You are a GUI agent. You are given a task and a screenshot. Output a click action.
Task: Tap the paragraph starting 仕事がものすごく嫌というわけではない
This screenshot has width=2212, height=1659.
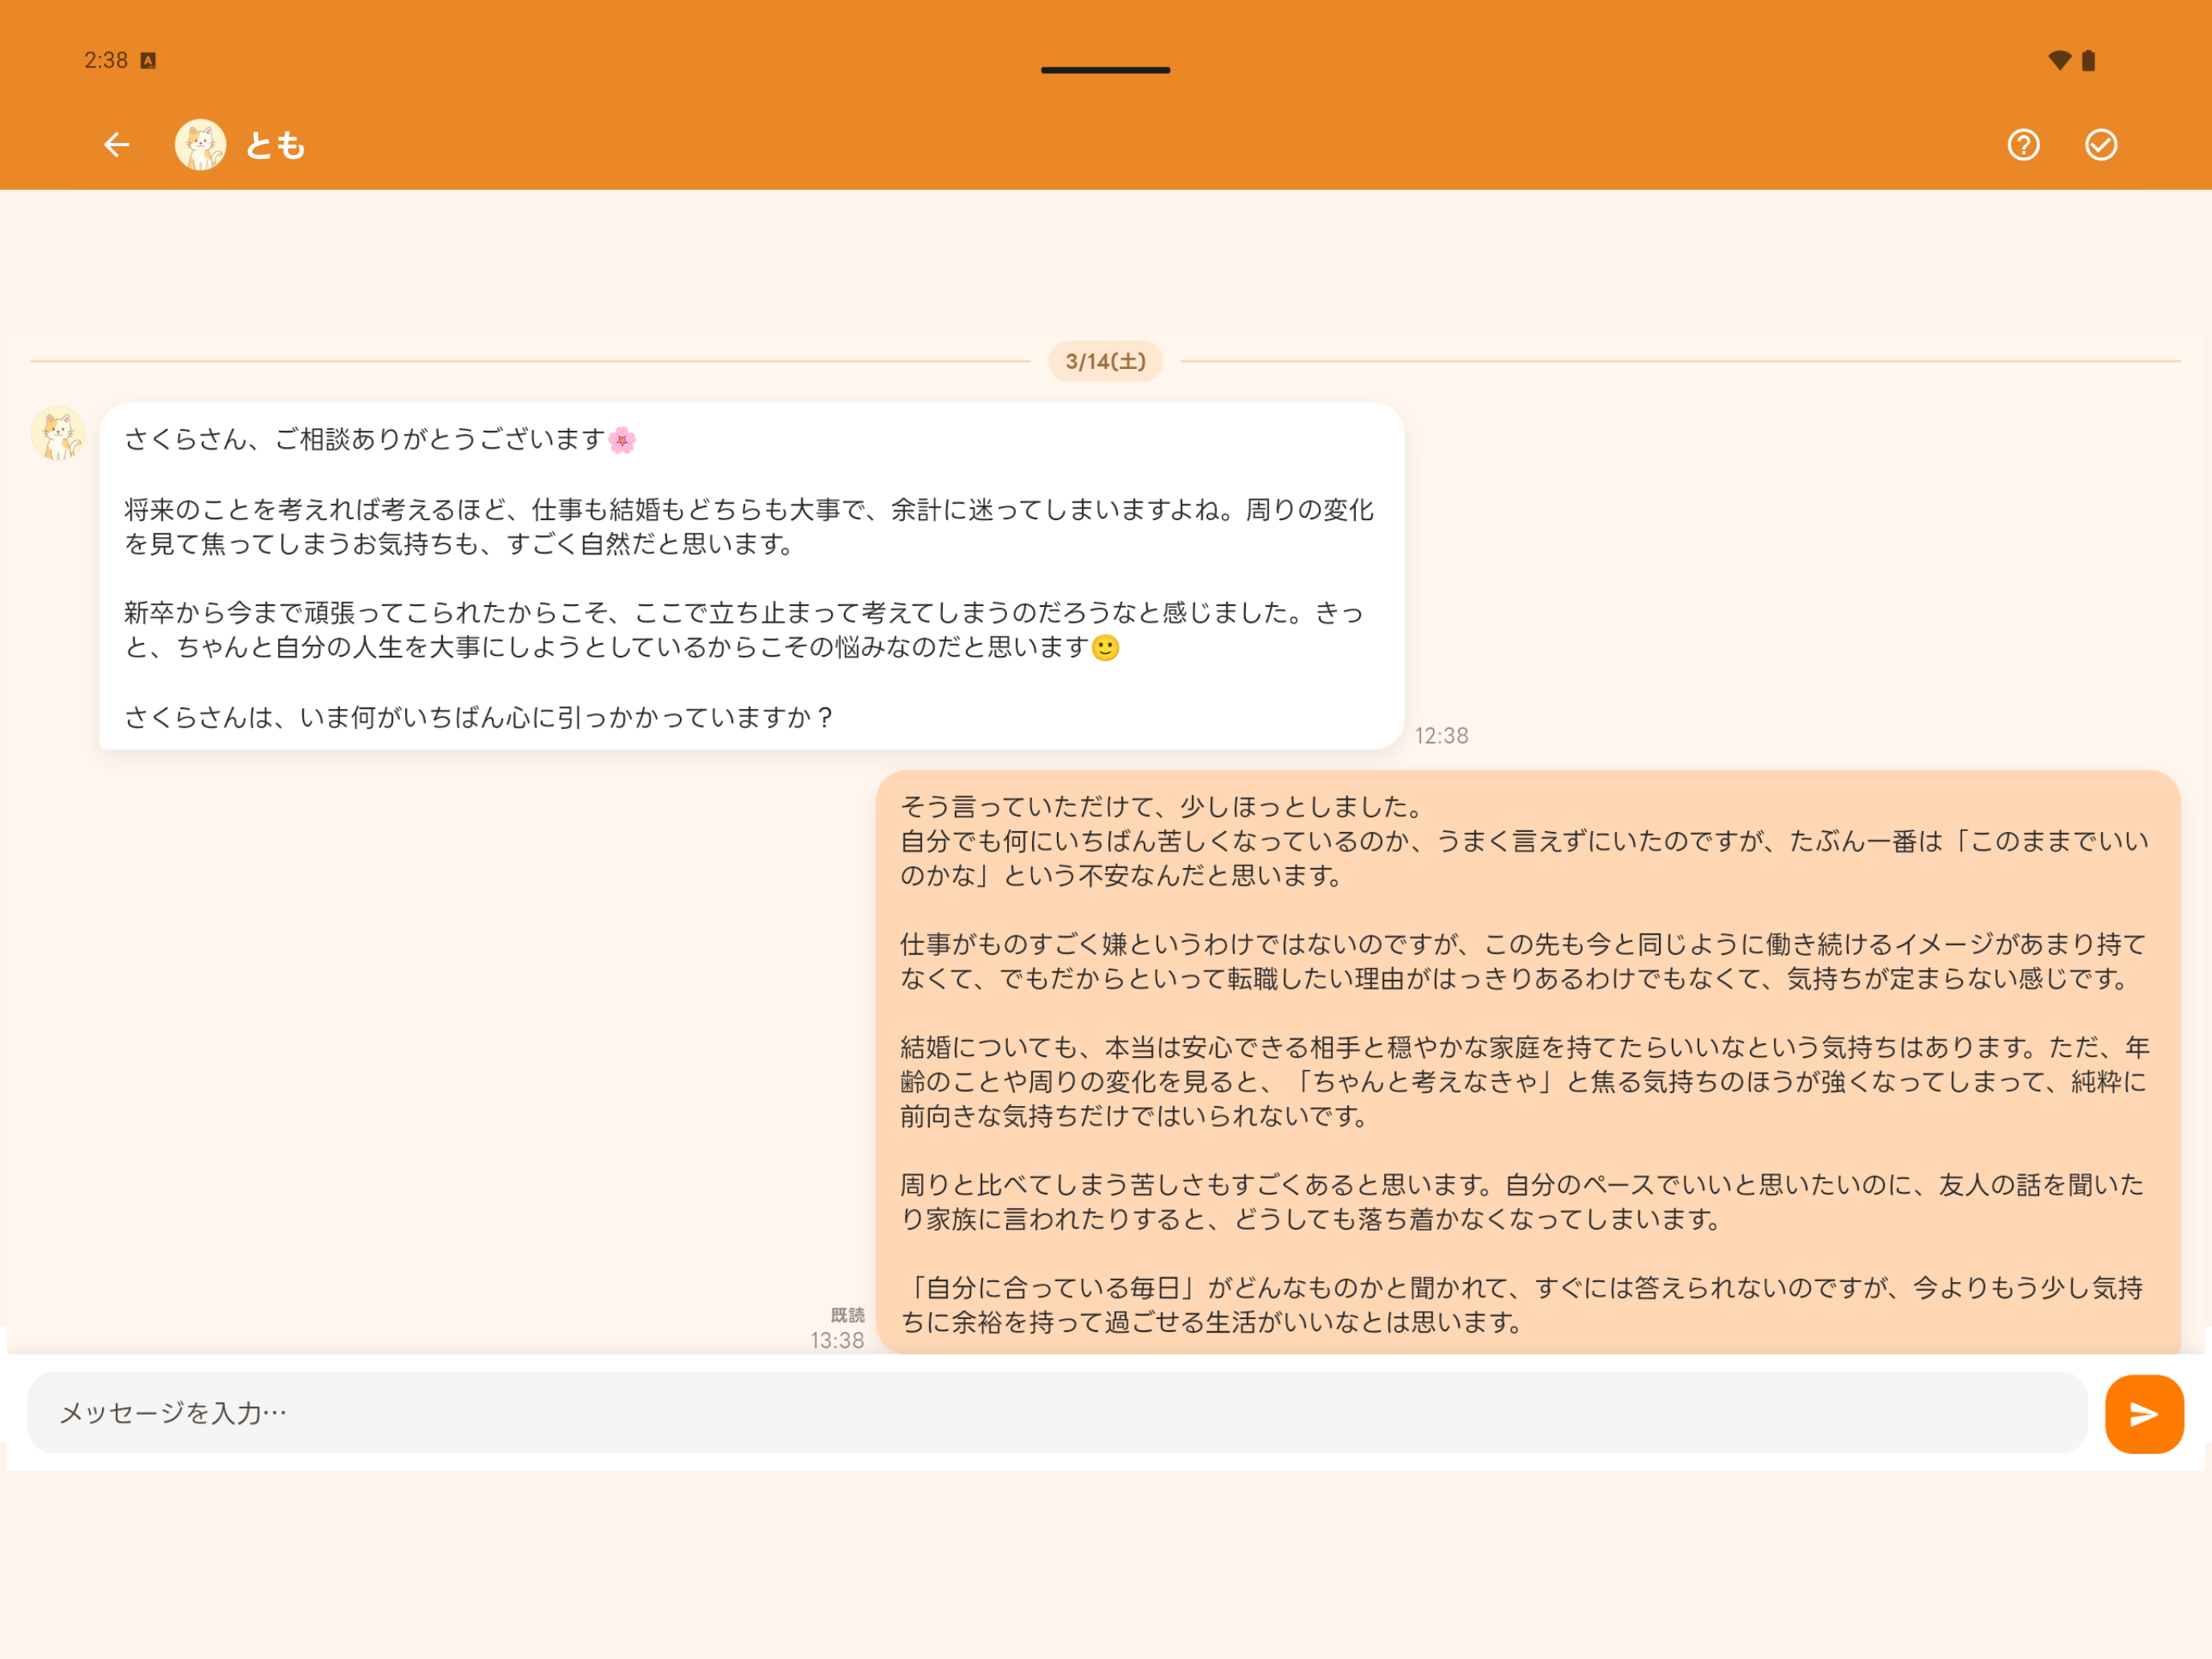[1524, 961]
